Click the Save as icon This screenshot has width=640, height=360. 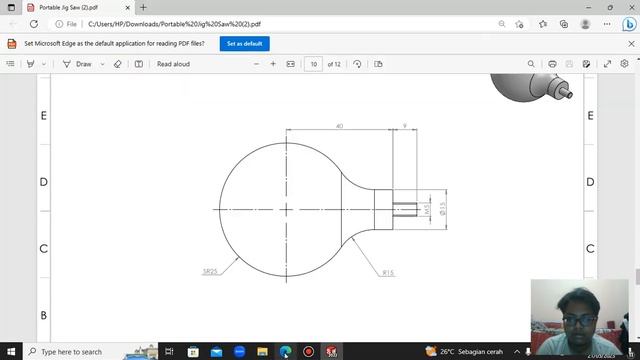click(x=586, y=64)
